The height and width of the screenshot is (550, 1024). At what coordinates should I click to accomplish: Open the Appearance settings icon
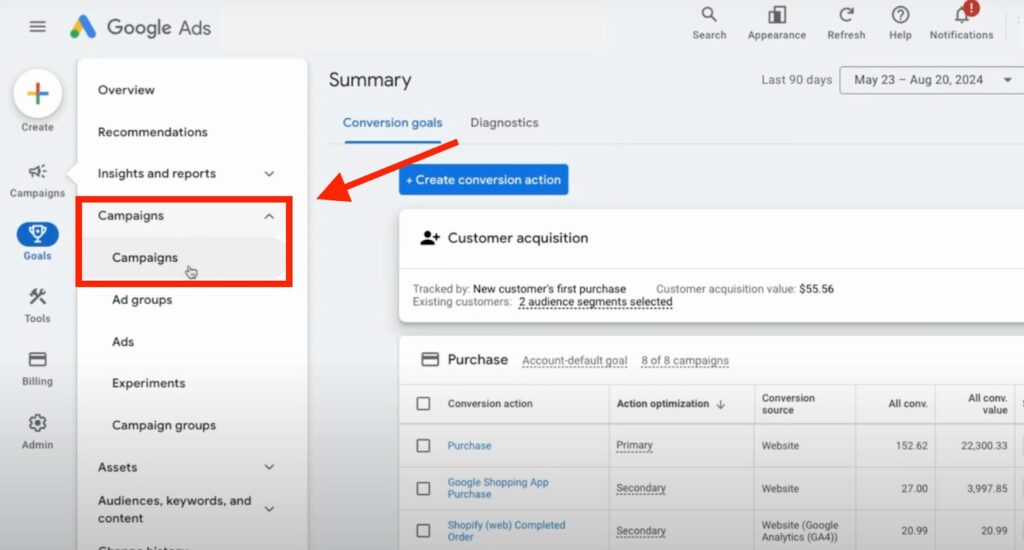pos(776,15)
